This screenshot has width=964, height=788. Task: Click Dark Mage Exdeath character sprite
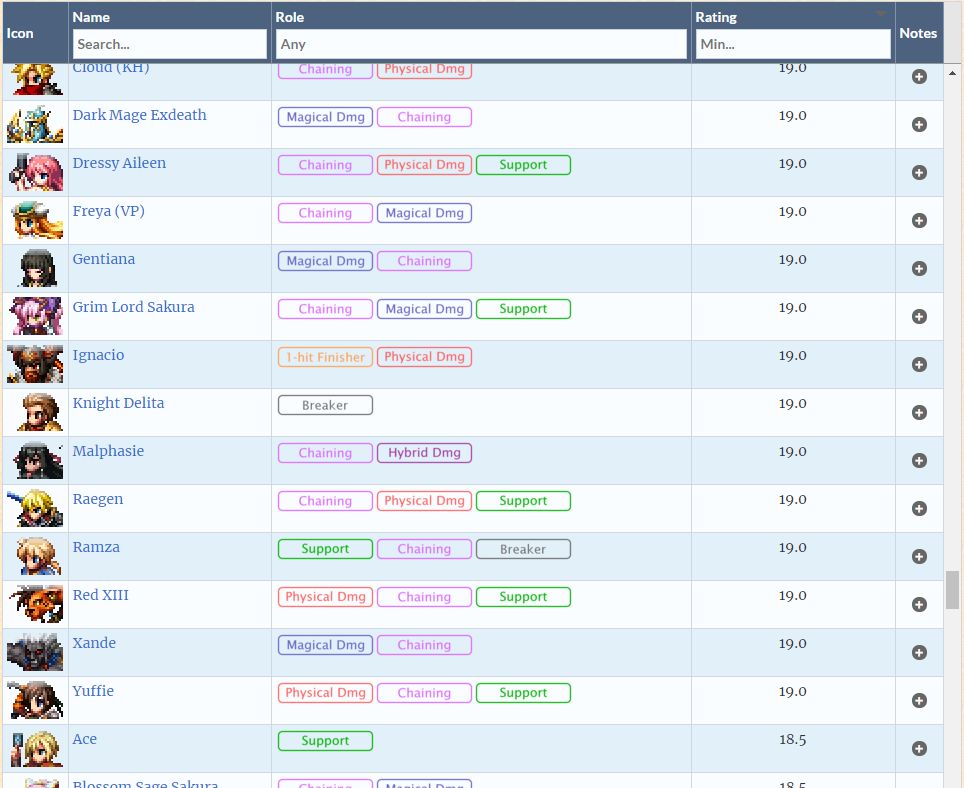tap(35, 124)
